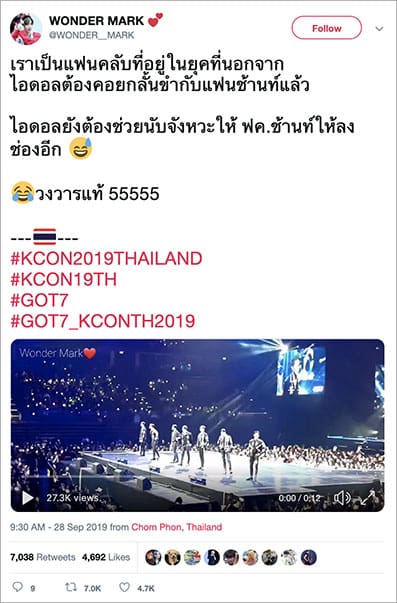
Task: Open the @WONDER__MARK handle
Action: click(x=92, y=35)
